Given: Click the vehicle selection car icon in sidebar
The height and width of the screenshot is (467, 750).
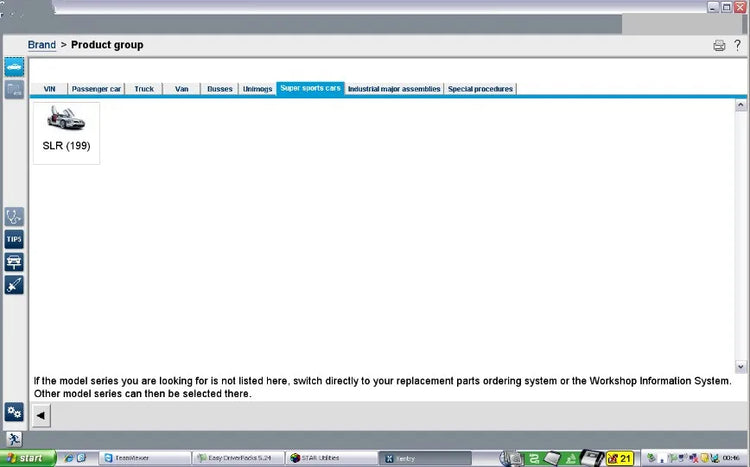Looking at the screenshot, I should coord(14,67).
